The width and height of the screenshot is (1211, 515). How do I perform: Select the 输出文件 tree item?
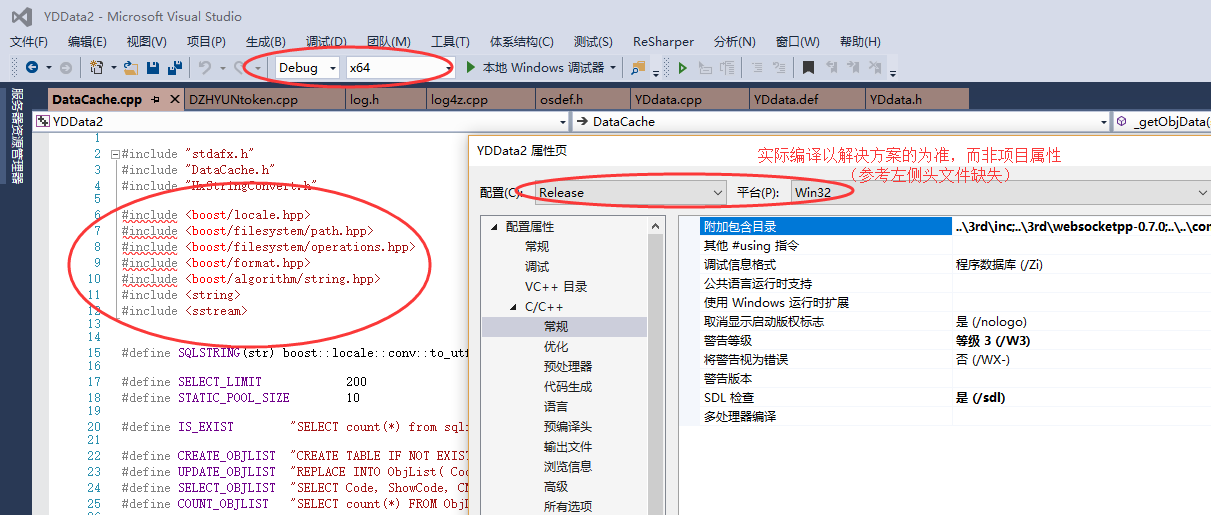567,446
